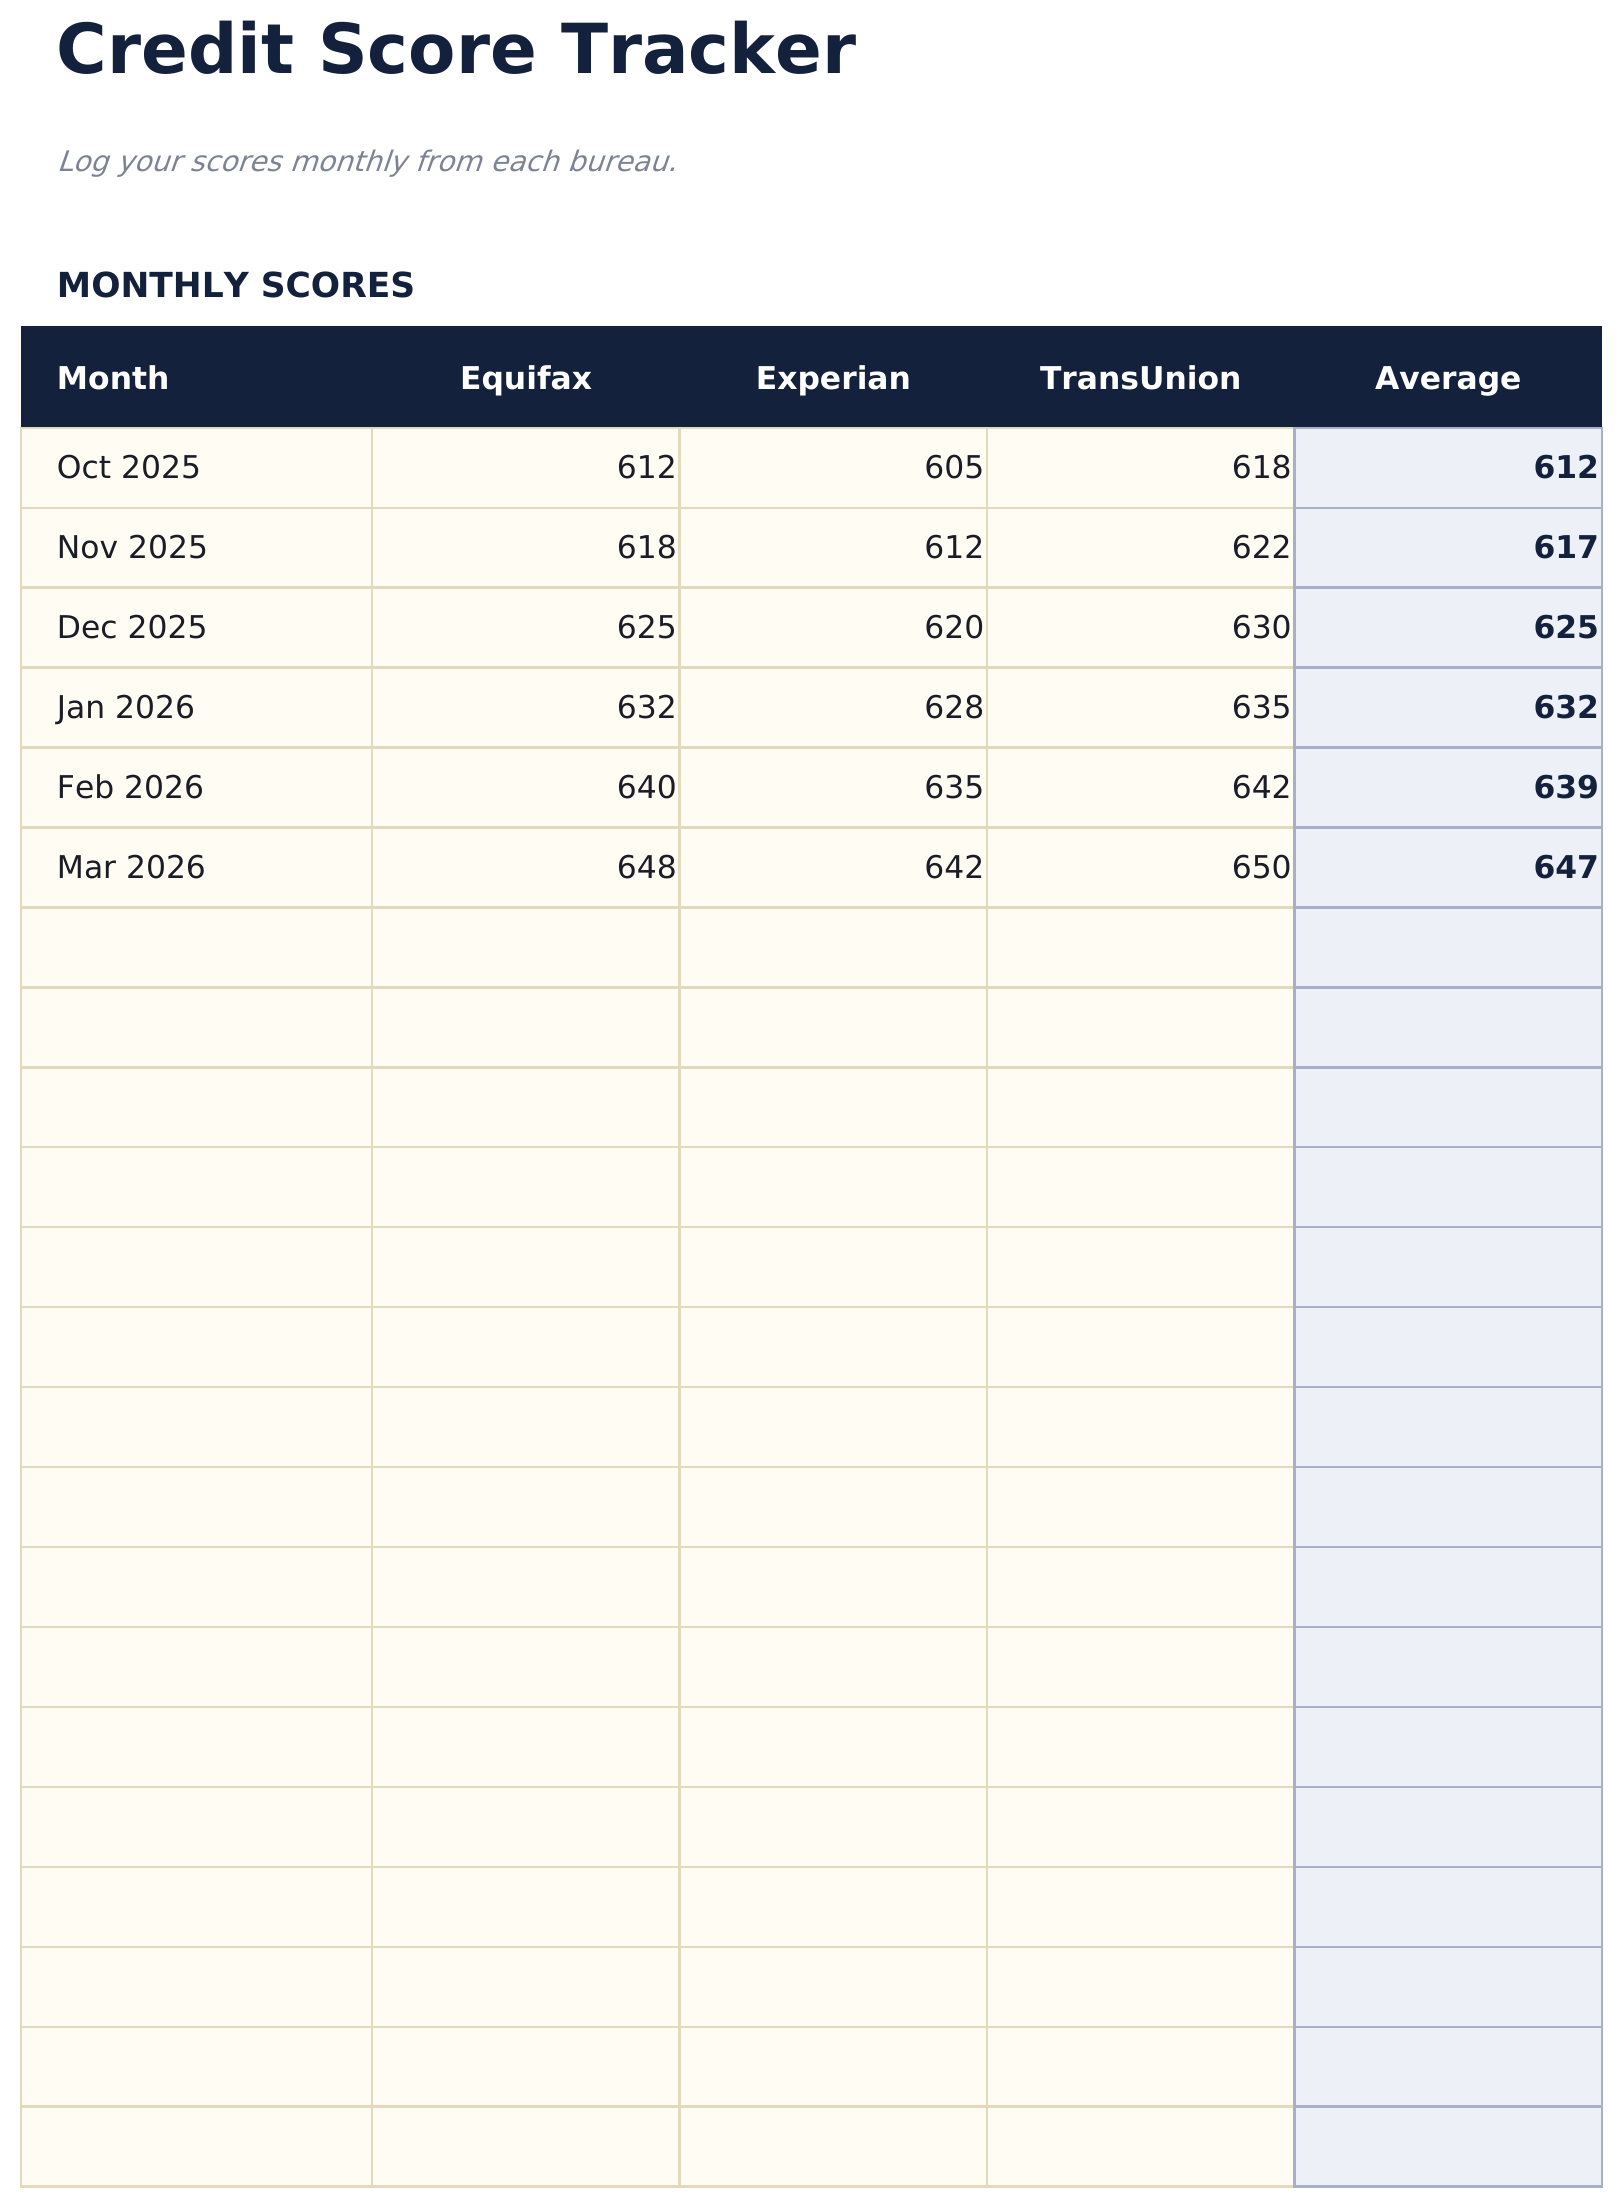
Task: Click the Experian column header
Action: 833,379
